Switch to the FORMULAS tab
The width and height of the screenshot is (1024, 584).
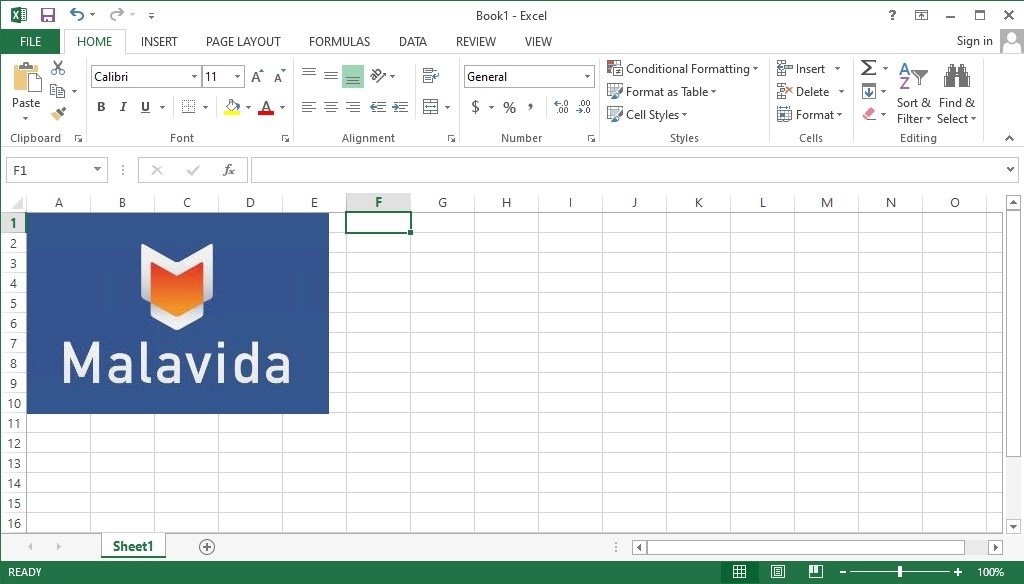click(339, 41)
